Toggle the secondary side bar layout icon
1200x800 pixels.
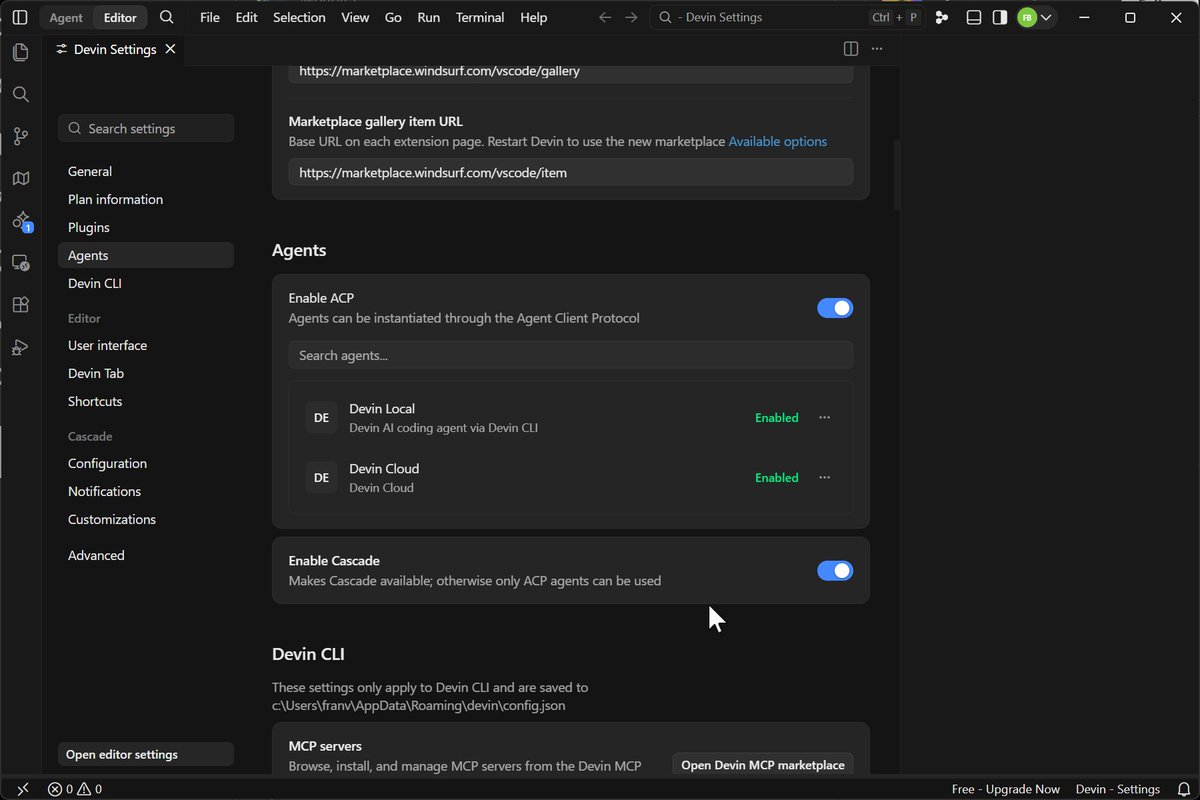[999, 17]
